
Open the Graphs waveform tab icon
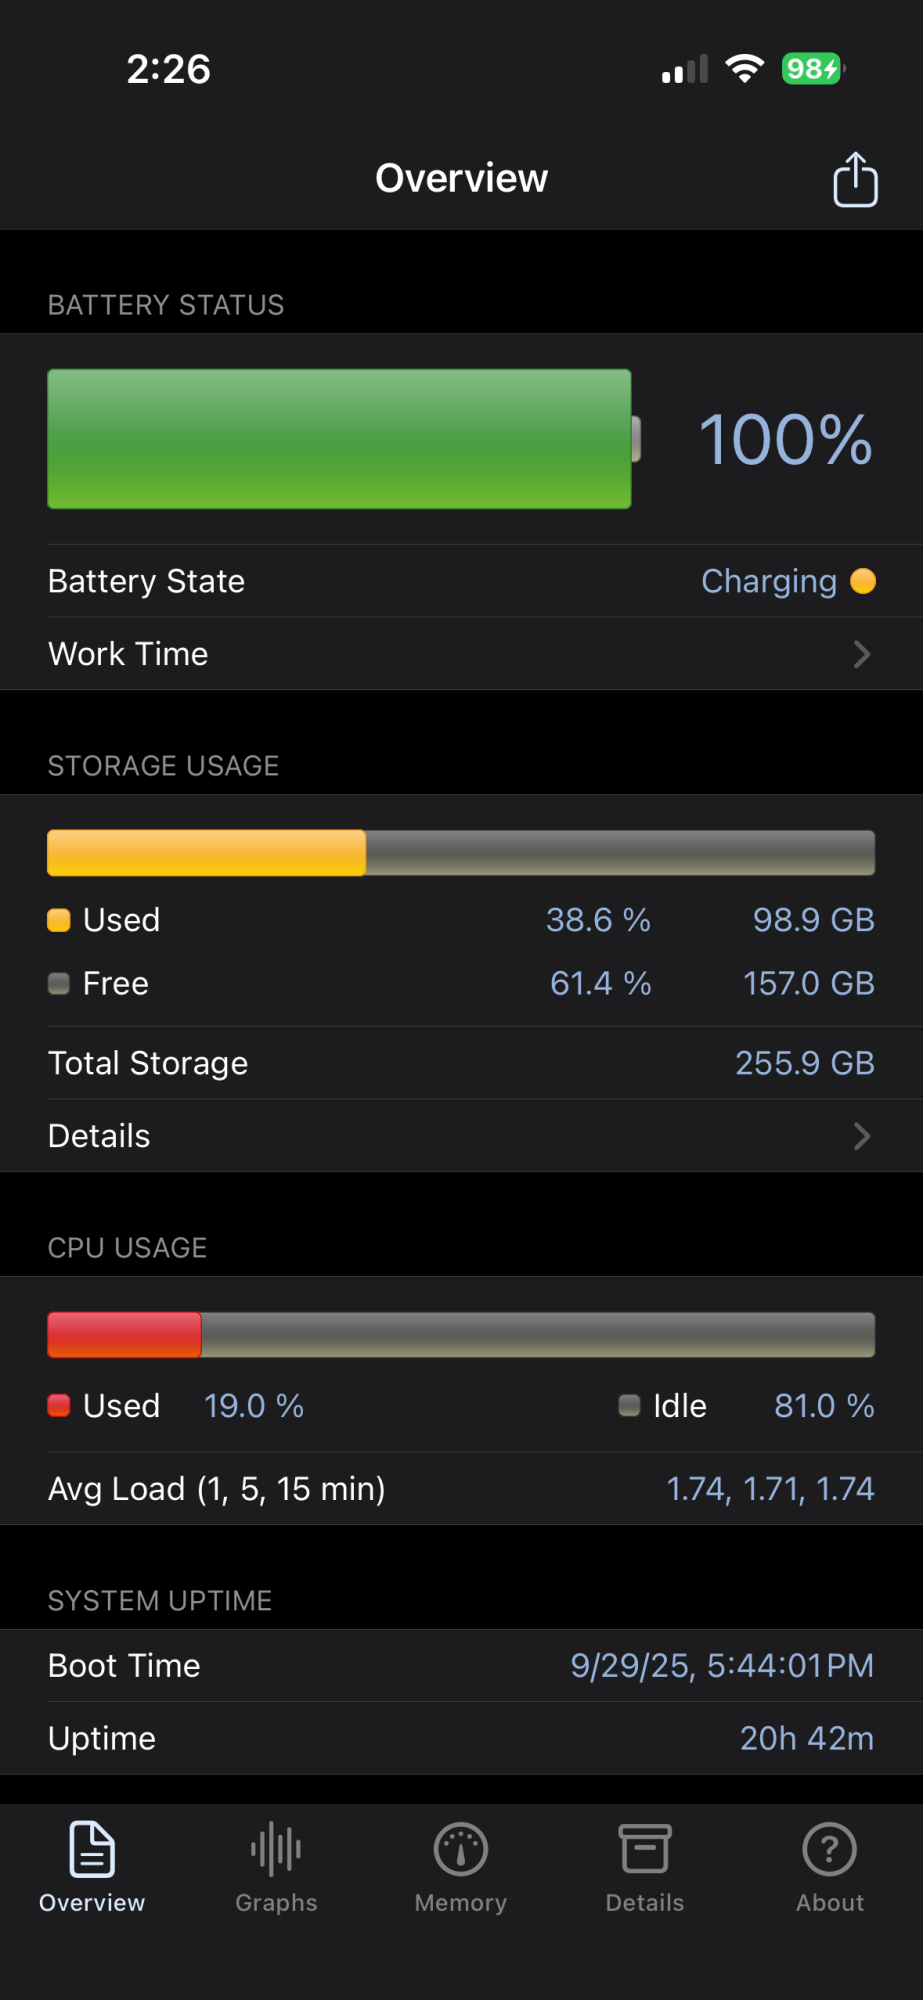[276, 1849]
